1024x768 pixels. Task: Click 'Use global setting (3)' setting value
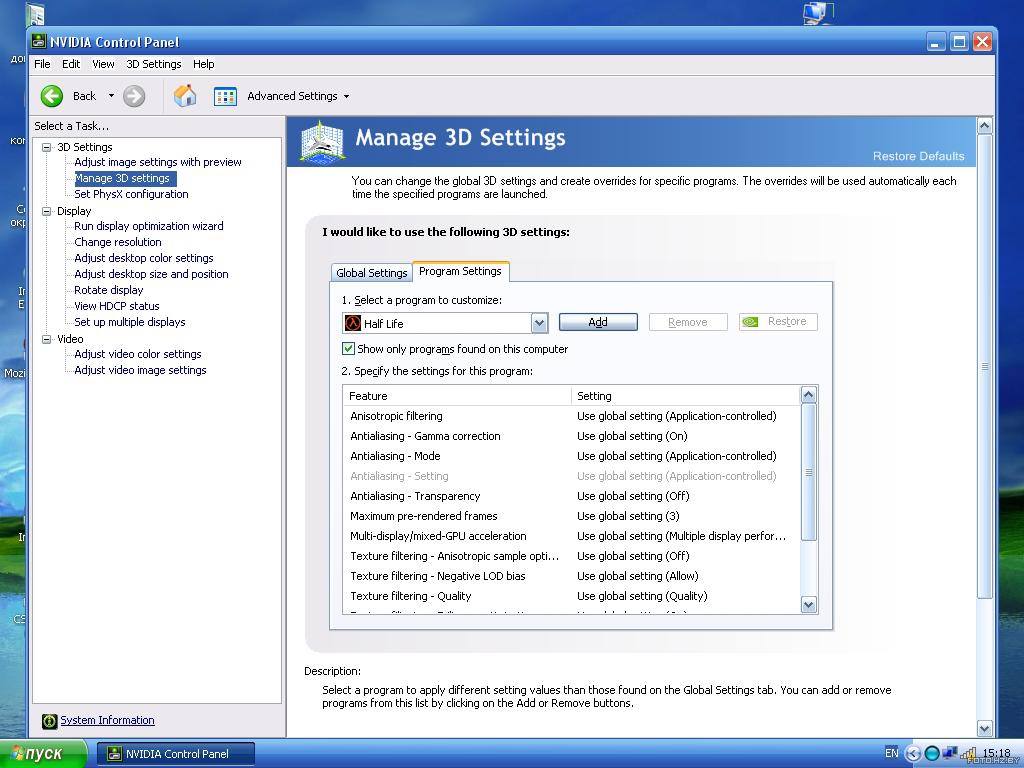pyautogui.click(x=628, y=516)
